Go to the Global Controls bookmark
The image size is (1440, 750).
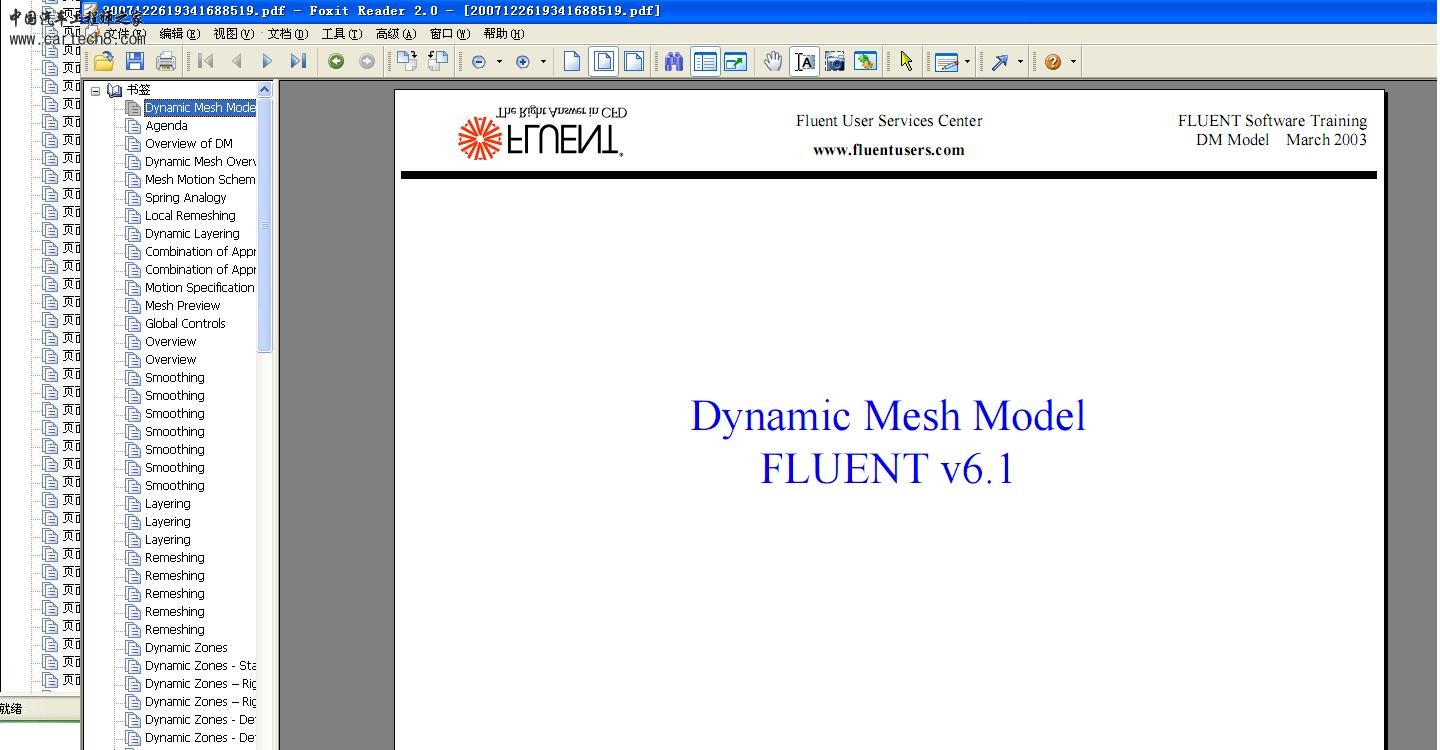(185, 324)
